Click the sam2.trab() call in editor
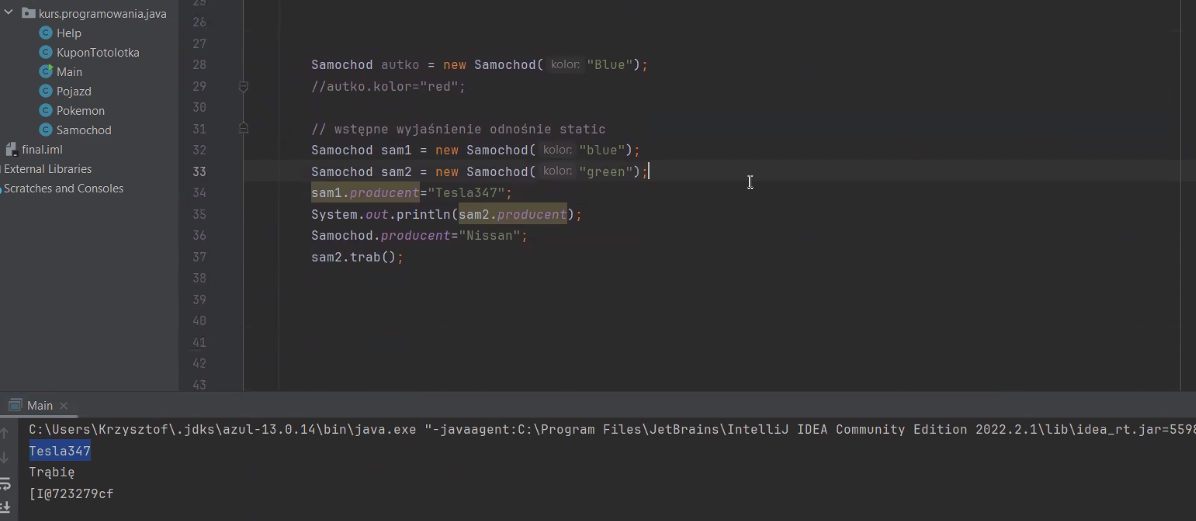Image resolution: width=1196 pixels, height=521 pixels. (356, 257)
